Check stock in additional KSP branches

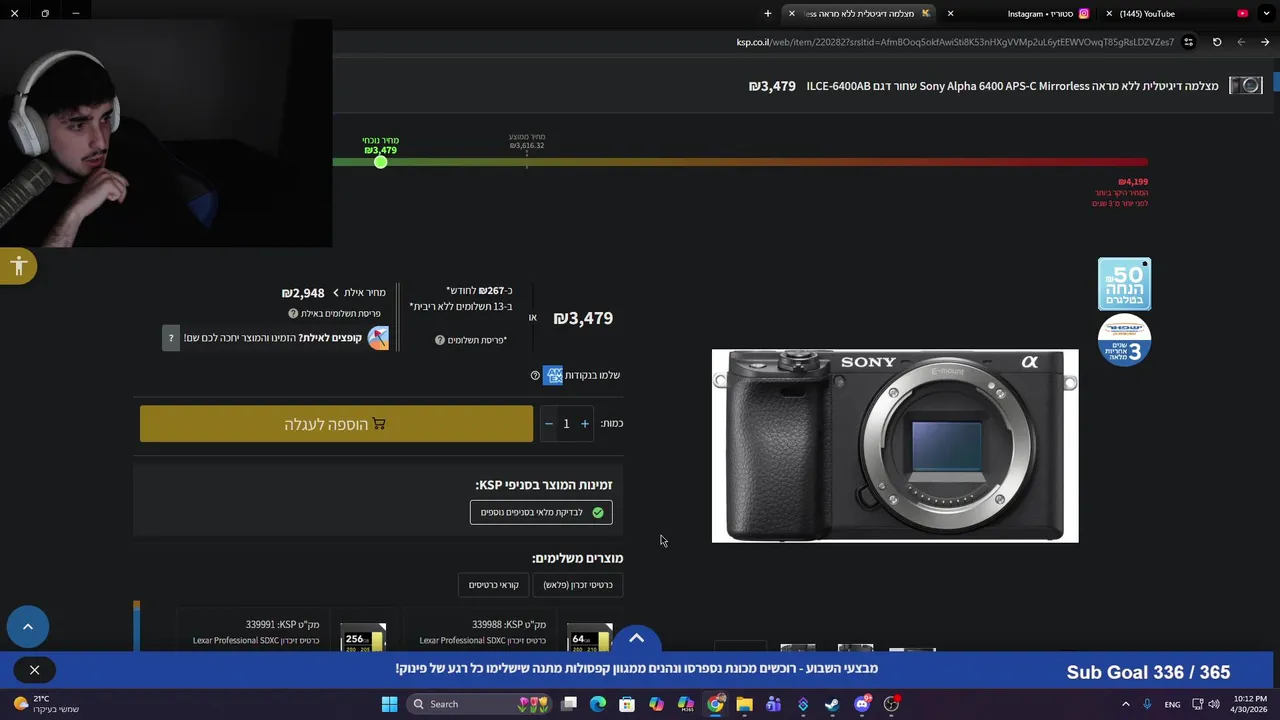coord(541,512)
